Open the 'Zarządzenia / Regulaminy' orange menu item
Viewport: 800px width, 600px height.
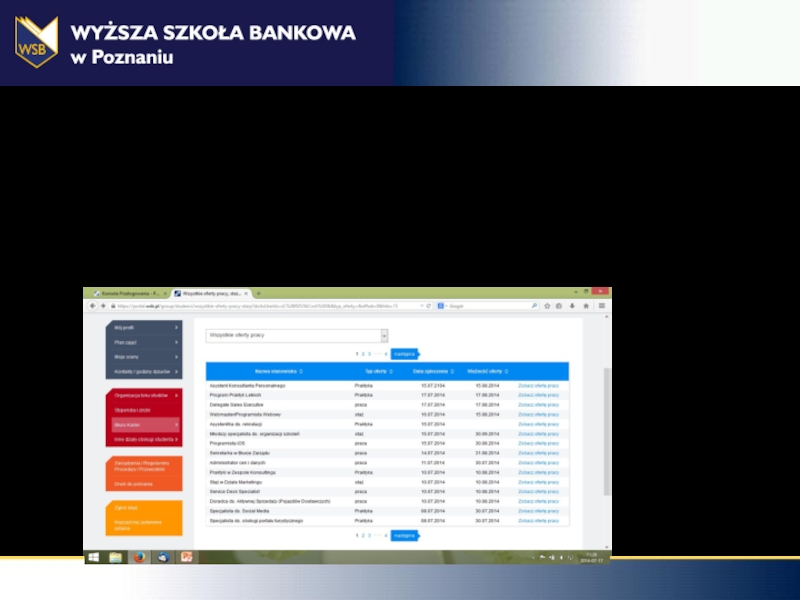144,466
